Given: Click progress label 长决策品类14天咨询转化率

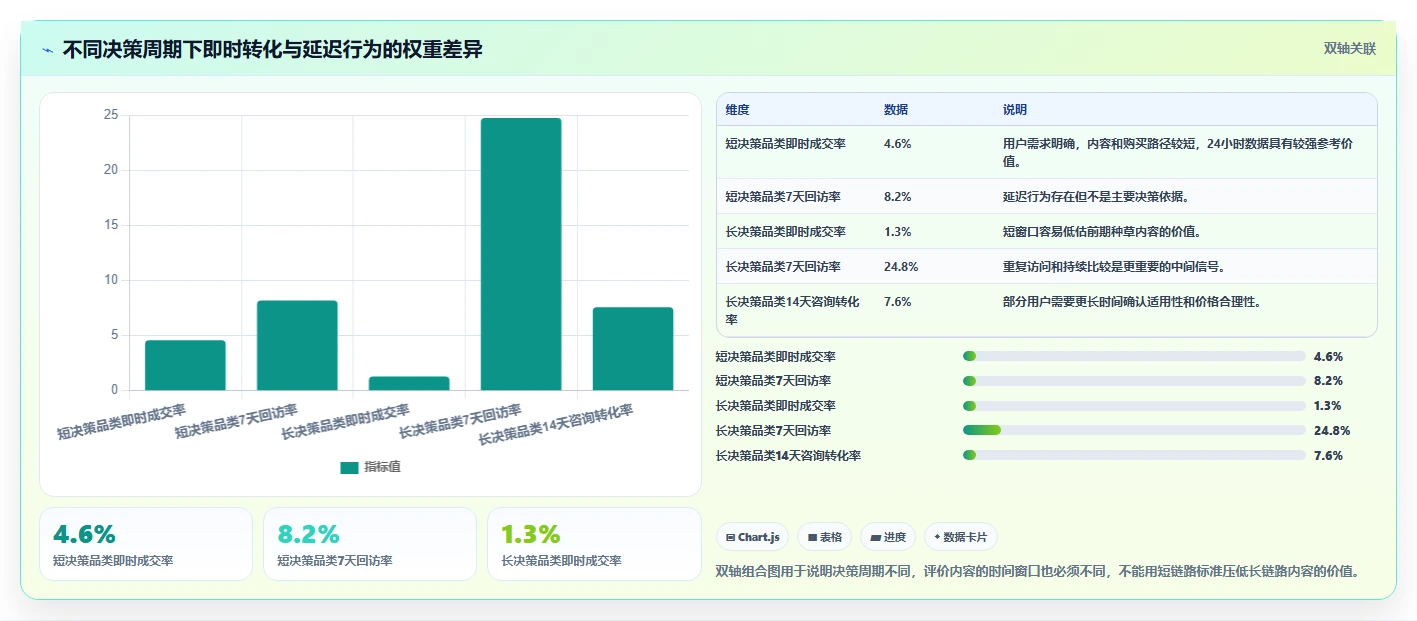Looking at the screenshot, I should tap(789, 456).
